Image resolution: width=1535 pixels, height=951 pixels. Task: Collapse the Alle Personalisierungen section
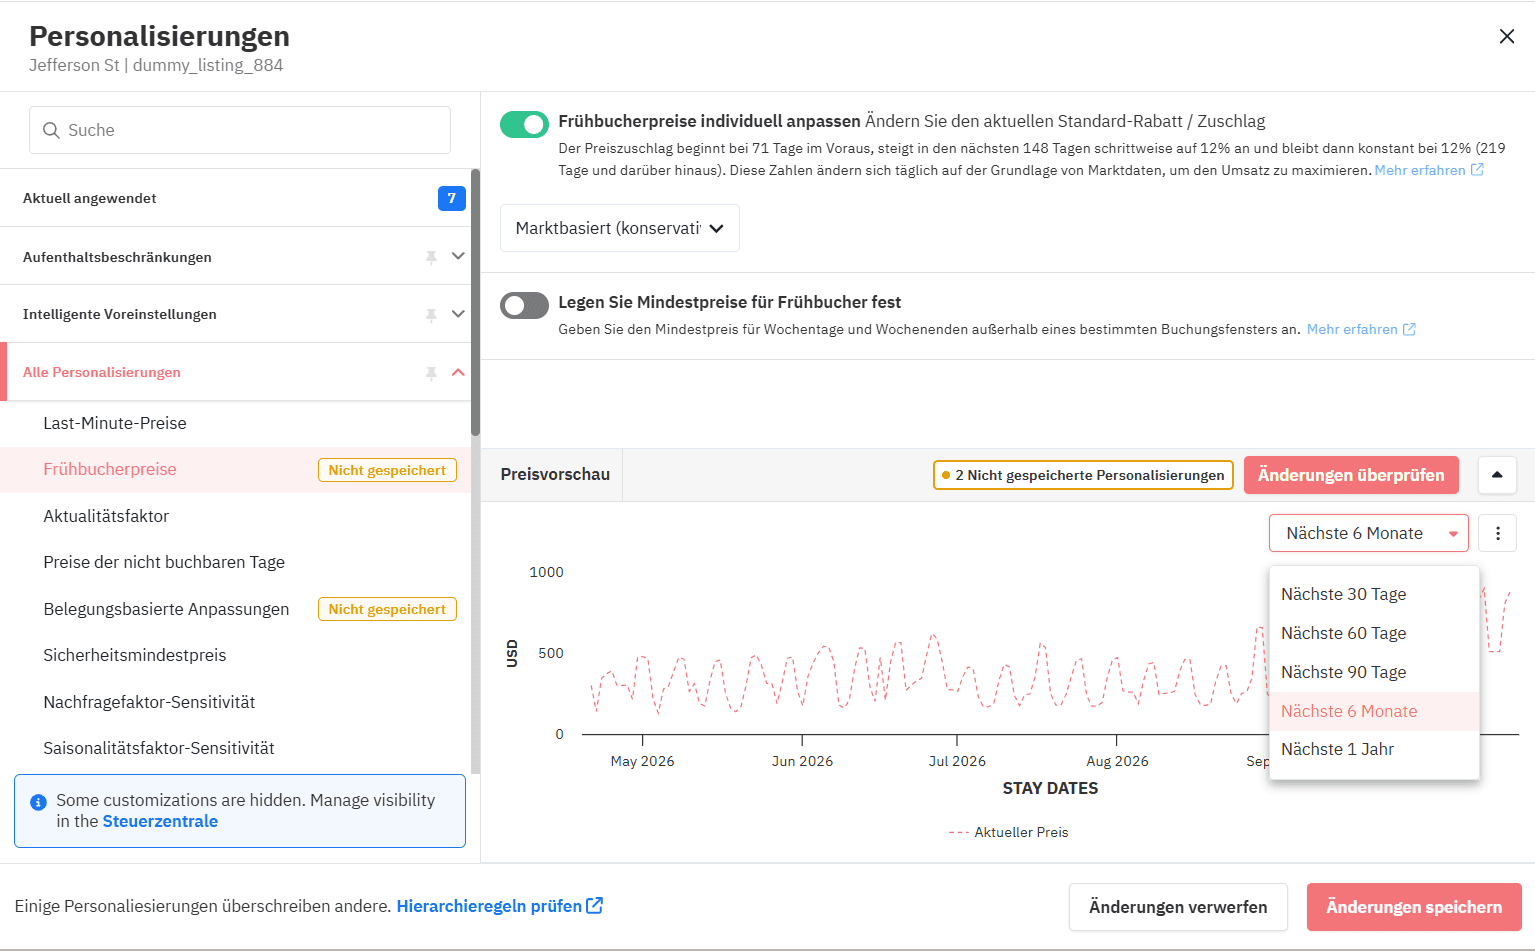(458, 372)
